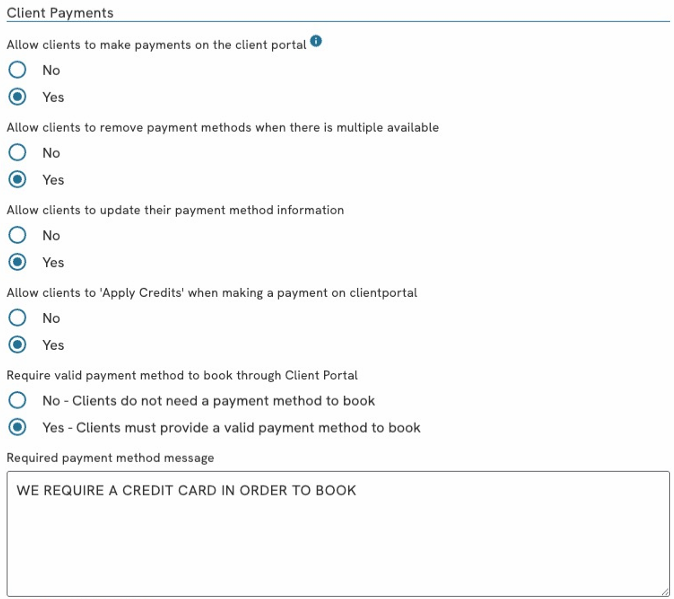Set updating payment method information to No
Screen dimensions: 674x599
pos(16,236)
